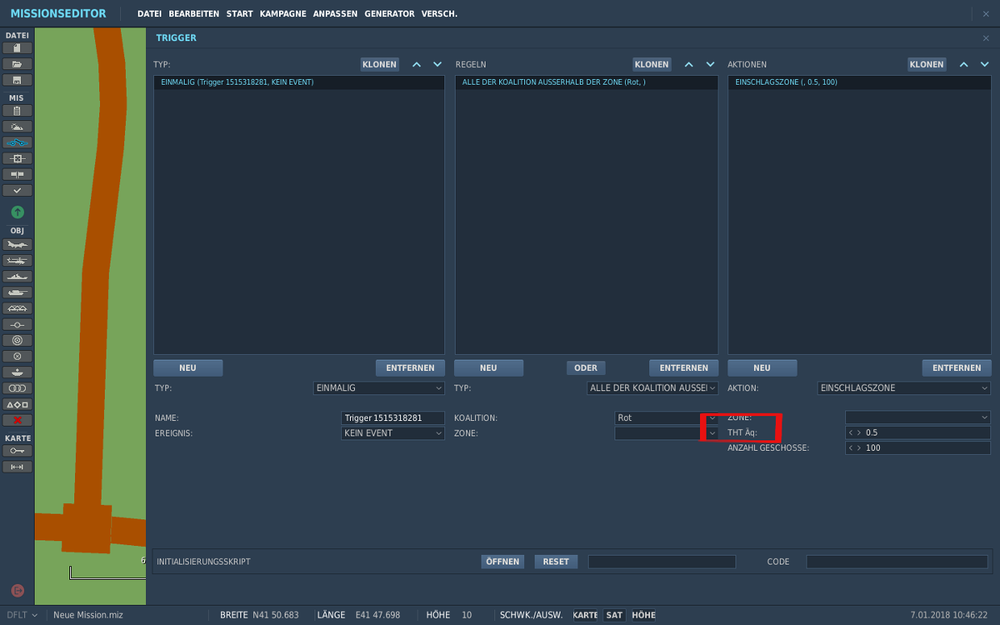Click the two-flags coalition icon

[17, 175]
